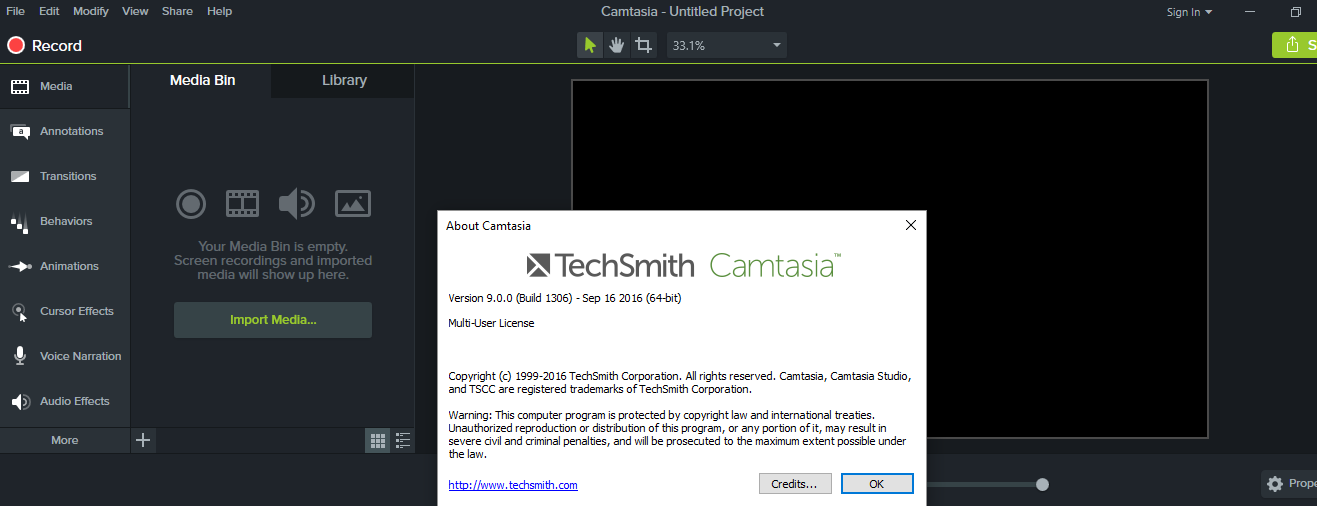This screenshot has width=1317, height=506.
Task: Open the Media panel in sidebar
Action: tap(65, 86)
